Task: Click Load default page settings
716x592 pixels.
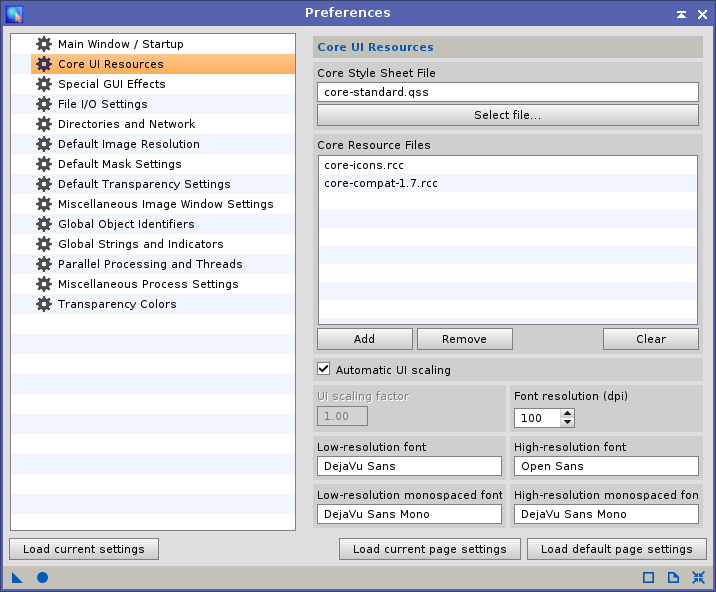Action: (x=616, y=549)
